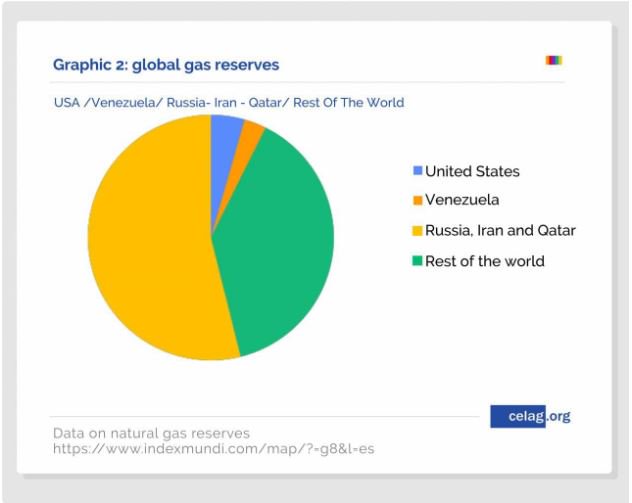Click the celag.org logo
This screenshot has height=503, width=632.
click(530, 416)
